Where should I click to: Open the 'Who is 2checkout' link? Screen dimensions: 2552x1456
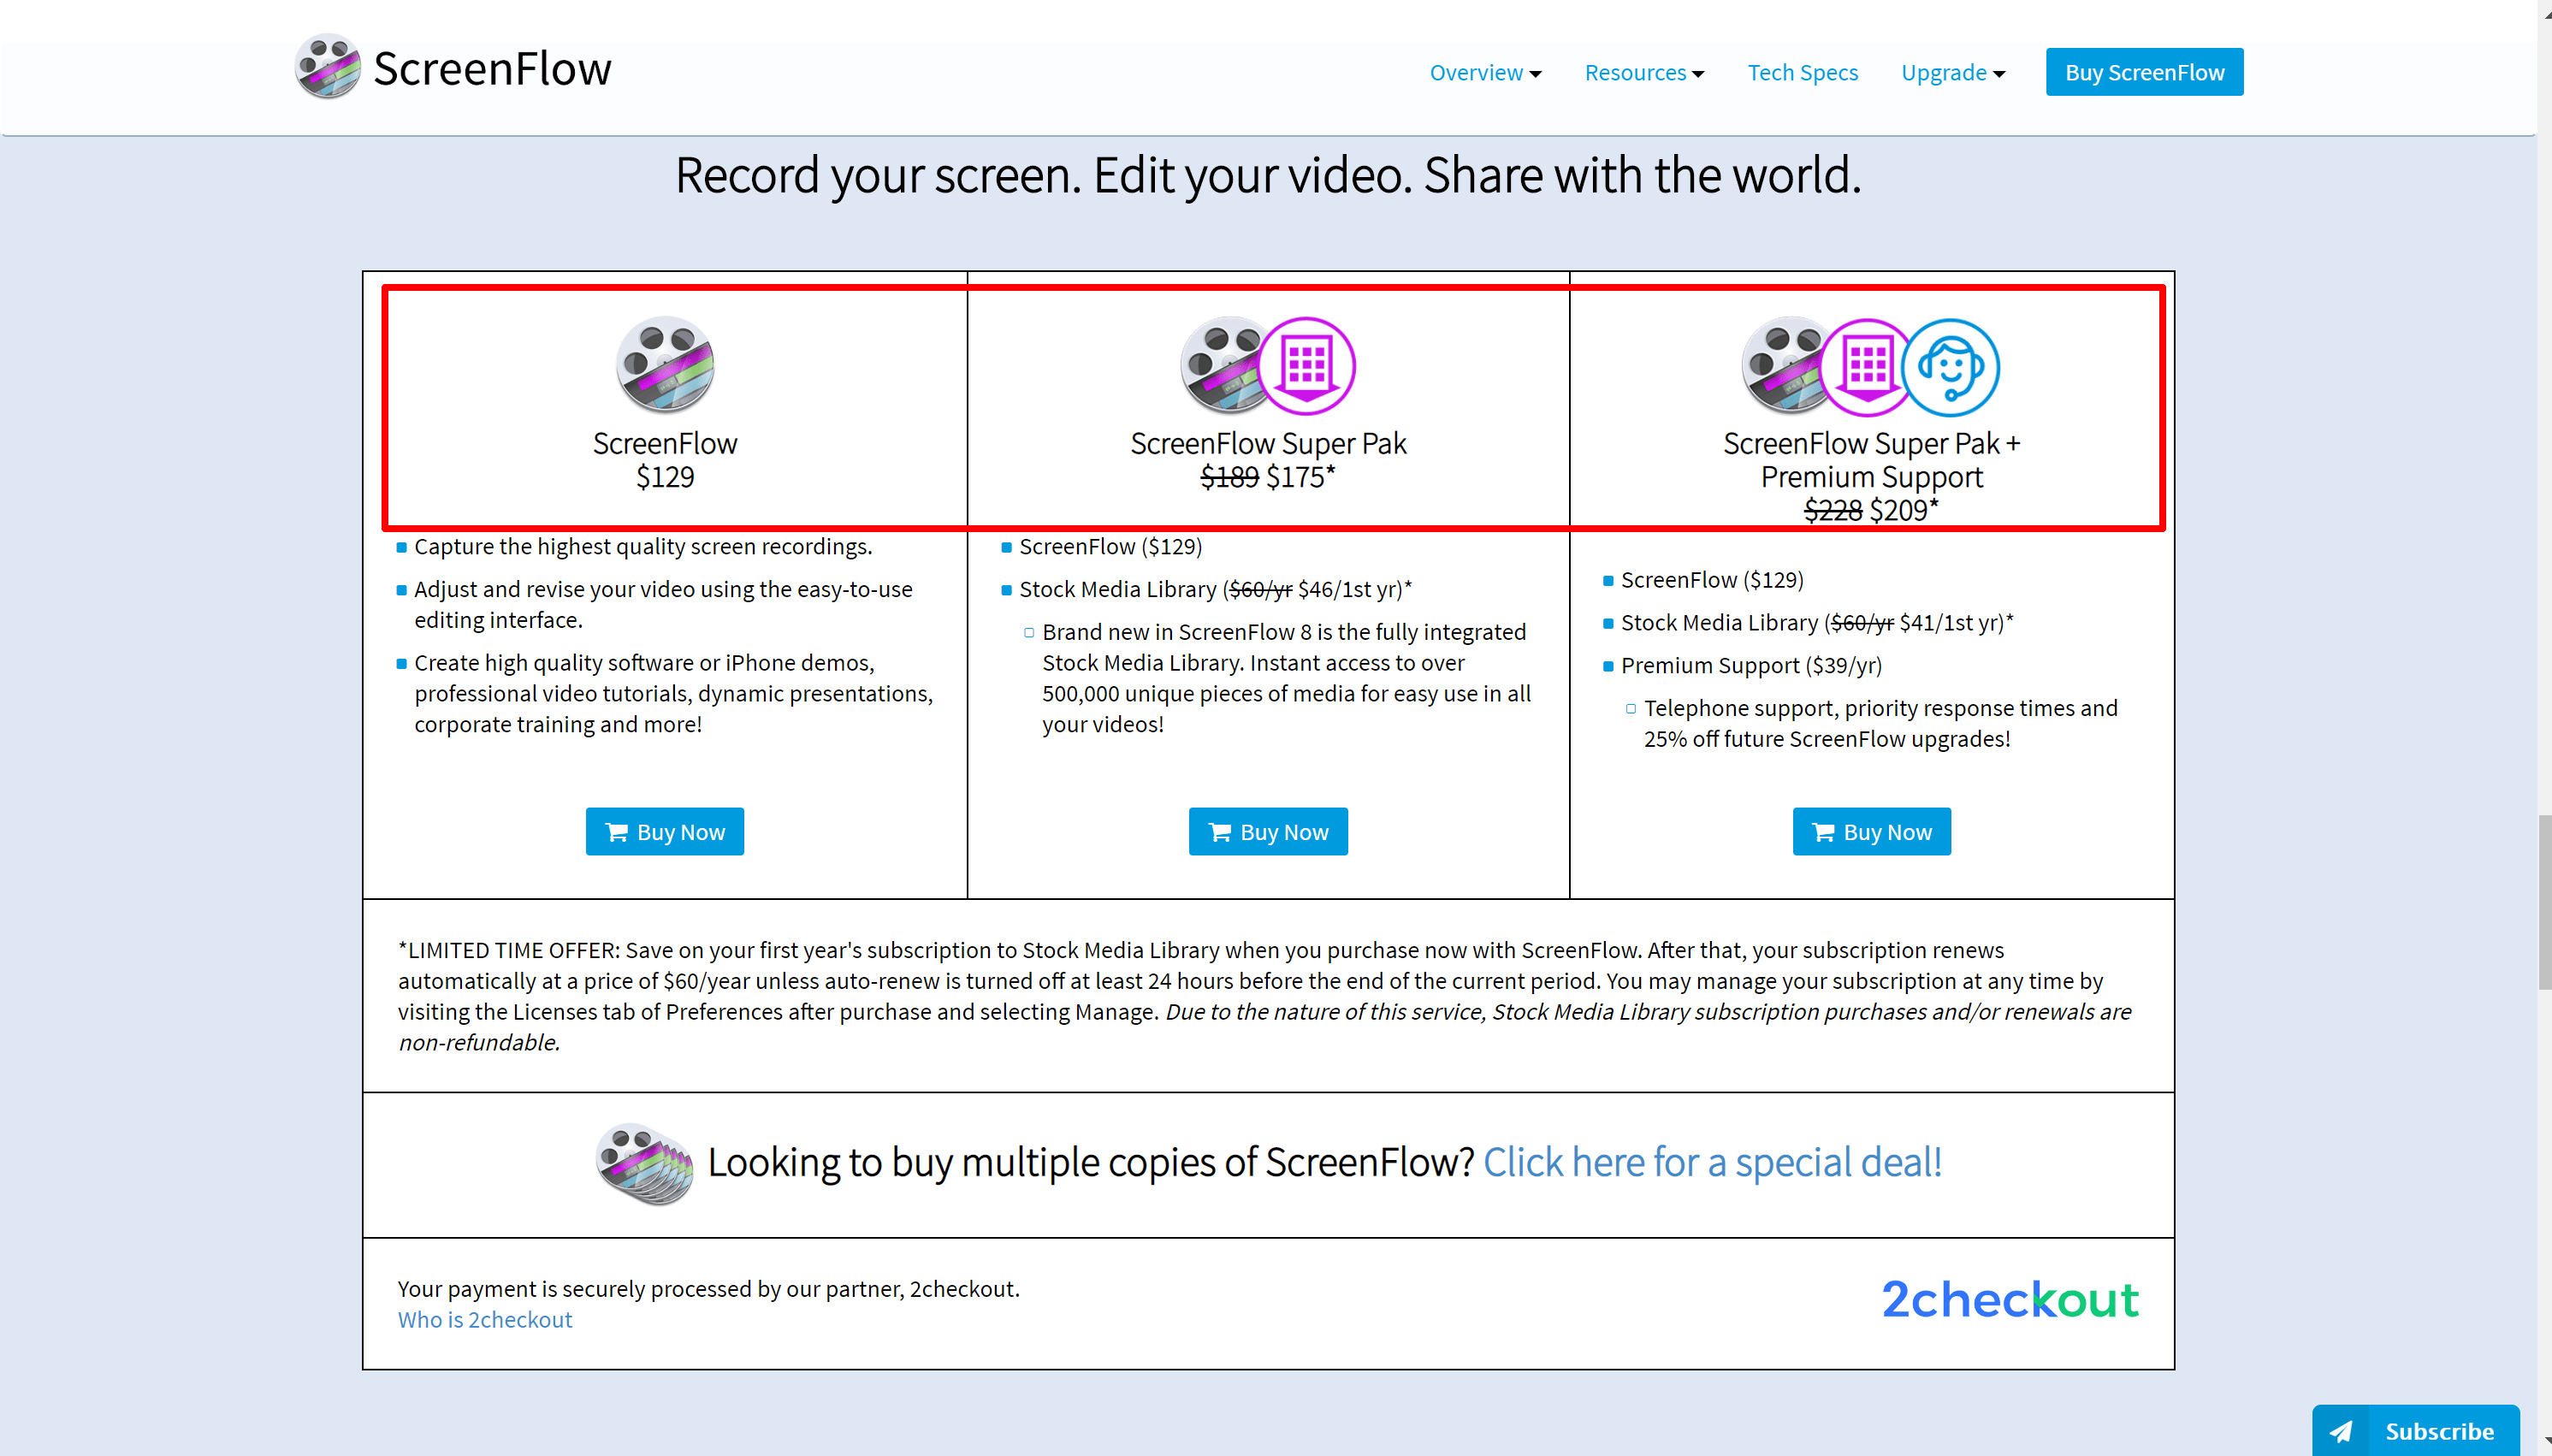tap(485, 1319)
